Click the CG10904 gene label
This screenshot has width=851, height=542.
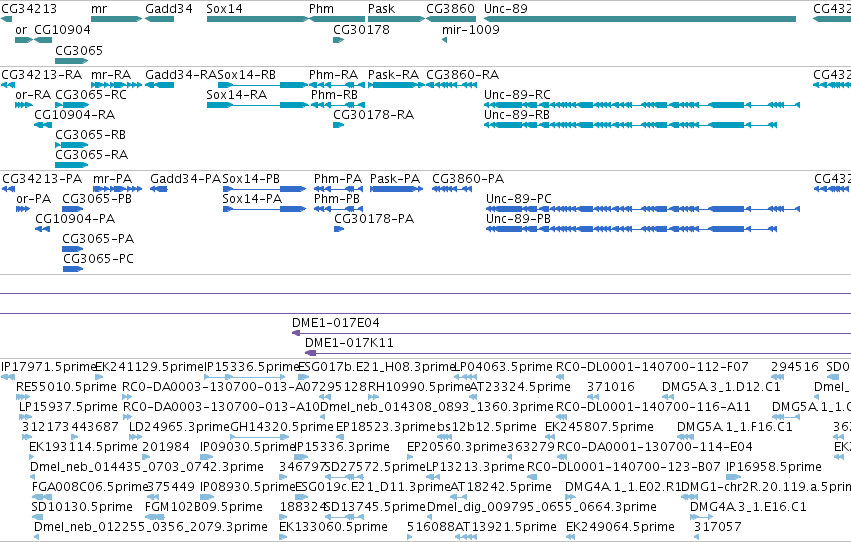[x=62, y=29]
